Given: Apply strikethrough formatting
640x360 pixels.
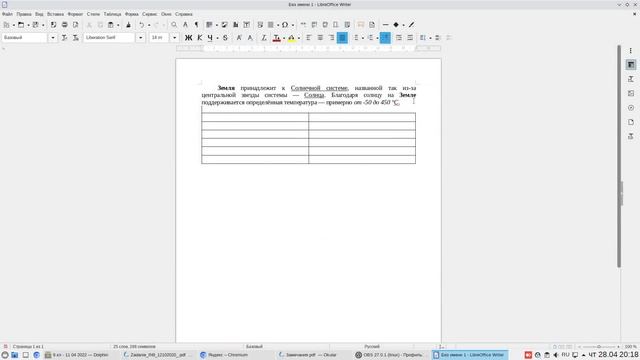Looking at the screenshot, I should click(x=225, y=38).
